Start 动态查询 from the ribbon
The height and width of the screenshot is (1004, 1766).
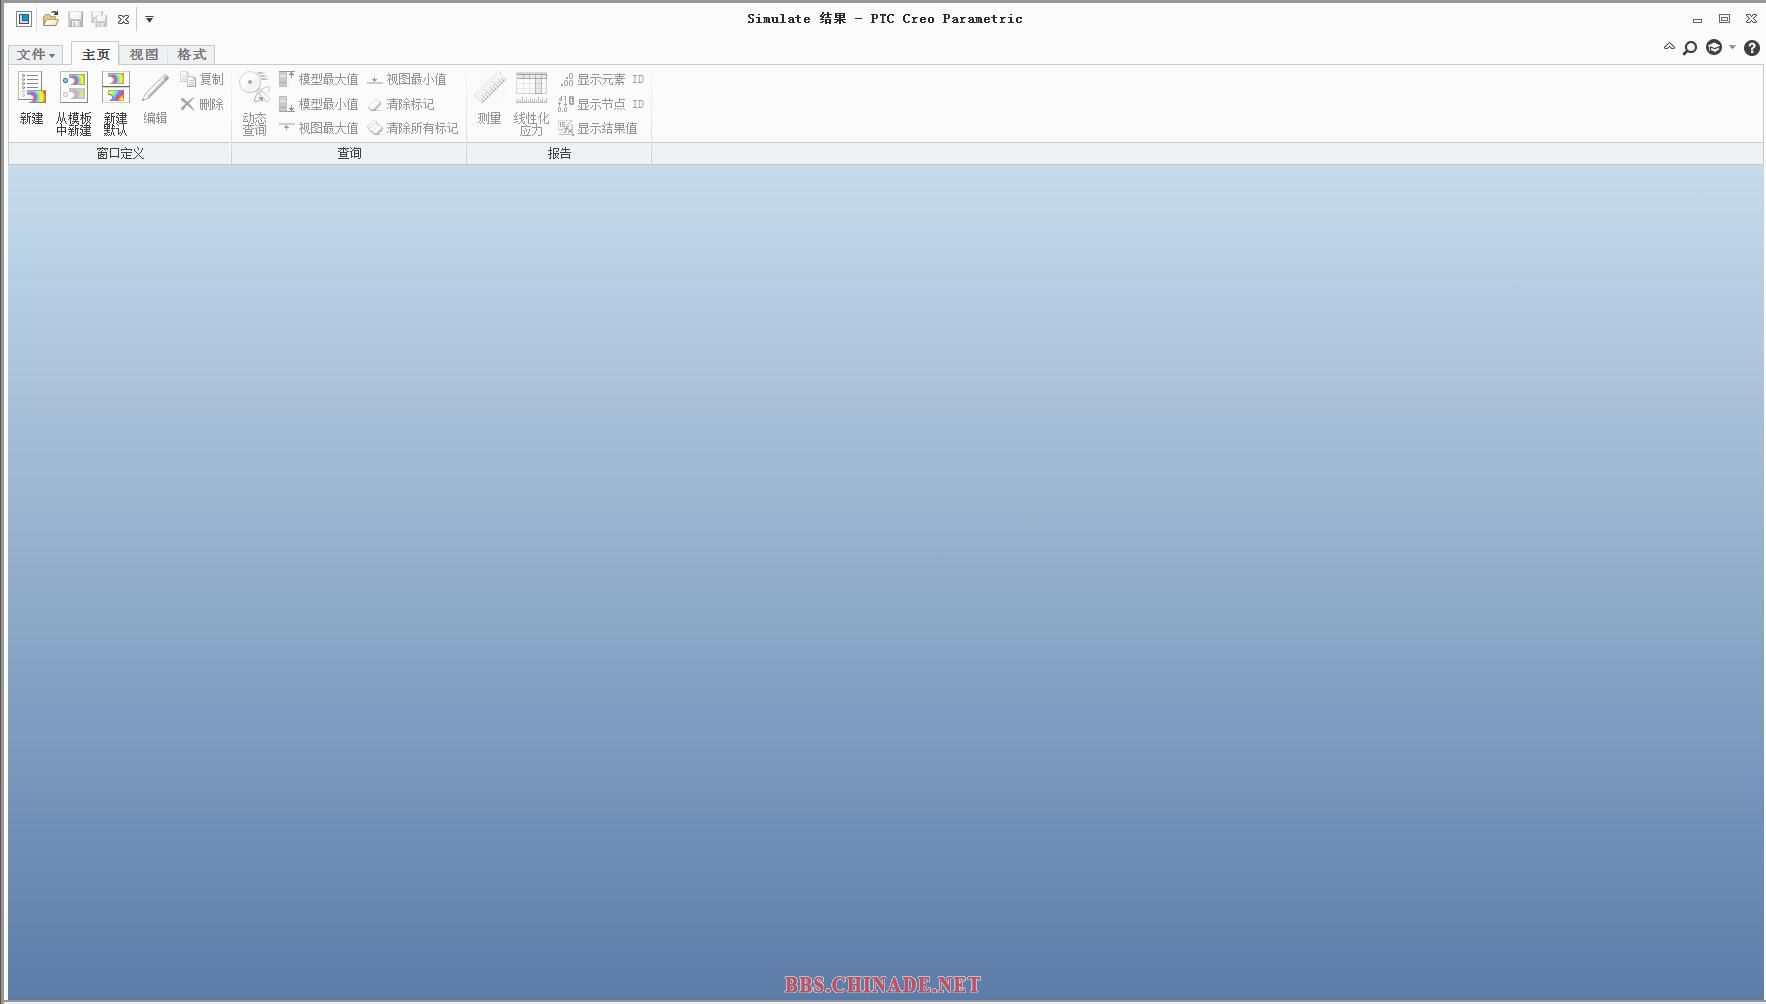pyautogui.click(x=254, y=102)
